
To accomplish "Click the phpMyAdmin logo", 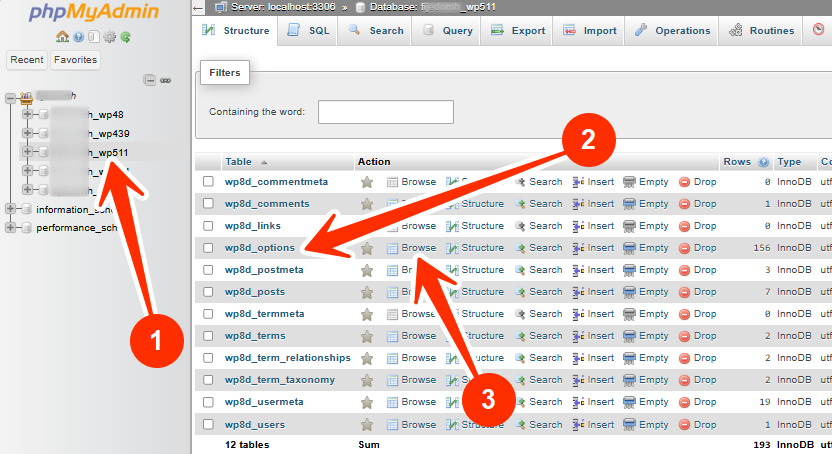I will 94,12.
